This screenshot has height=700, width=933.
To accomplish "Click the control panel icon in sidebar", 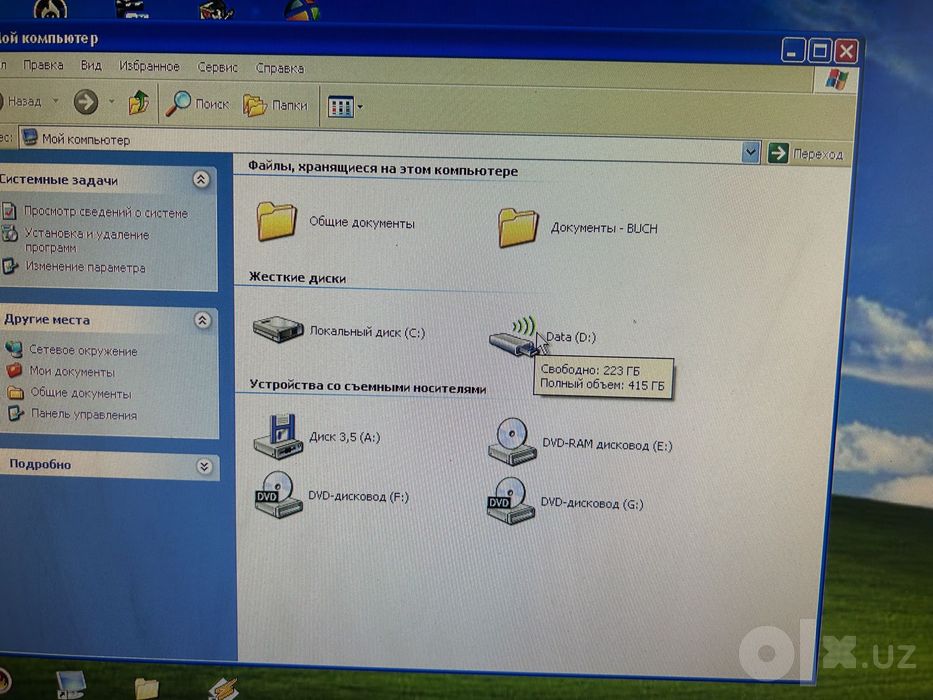I will tap(16, 413).
